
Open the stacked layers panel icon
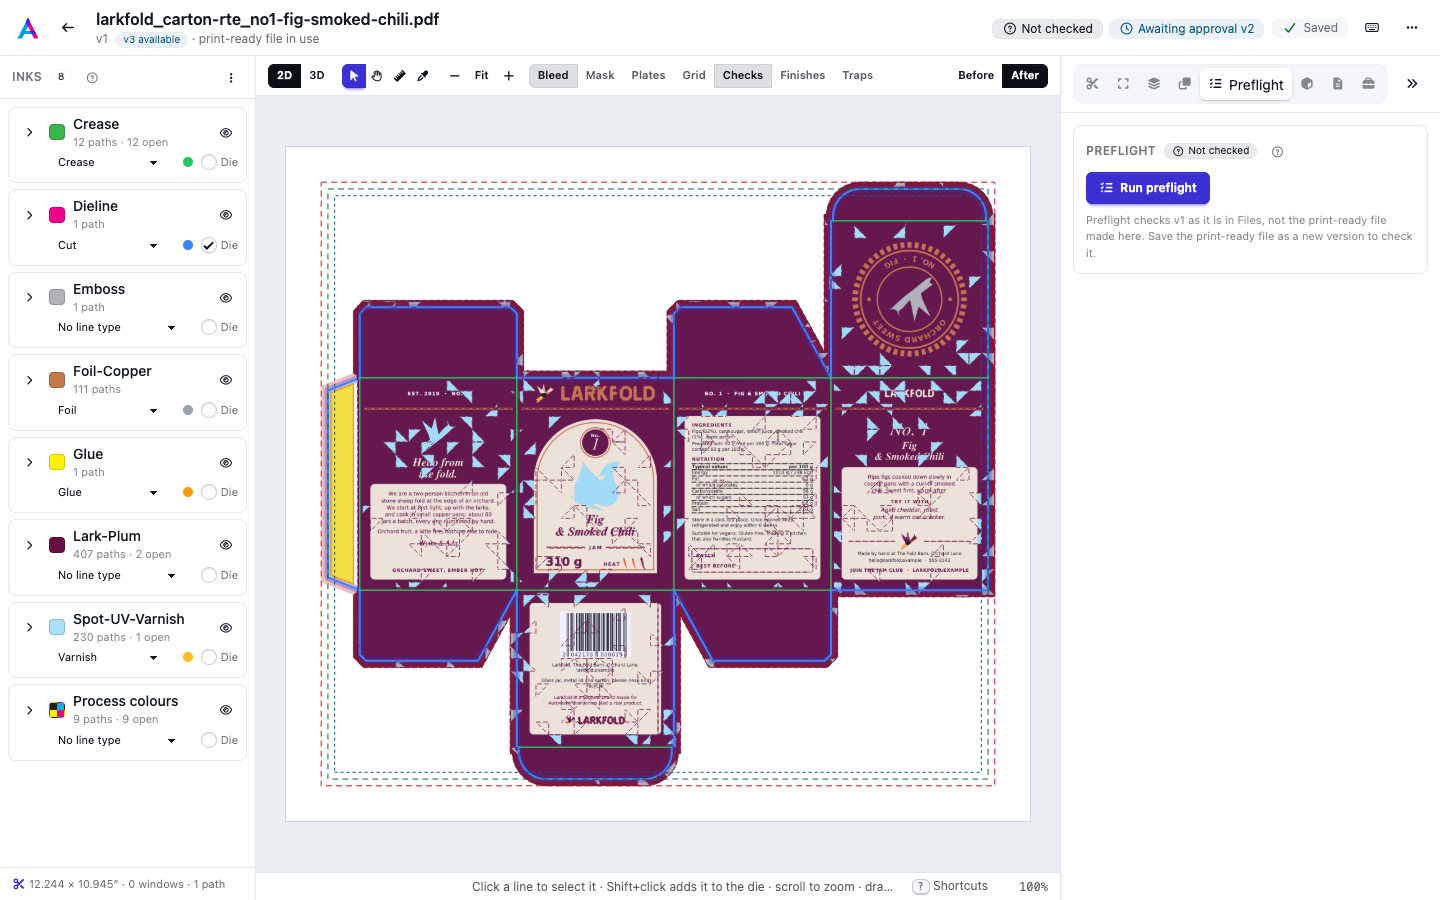[x=1154, y=84]
